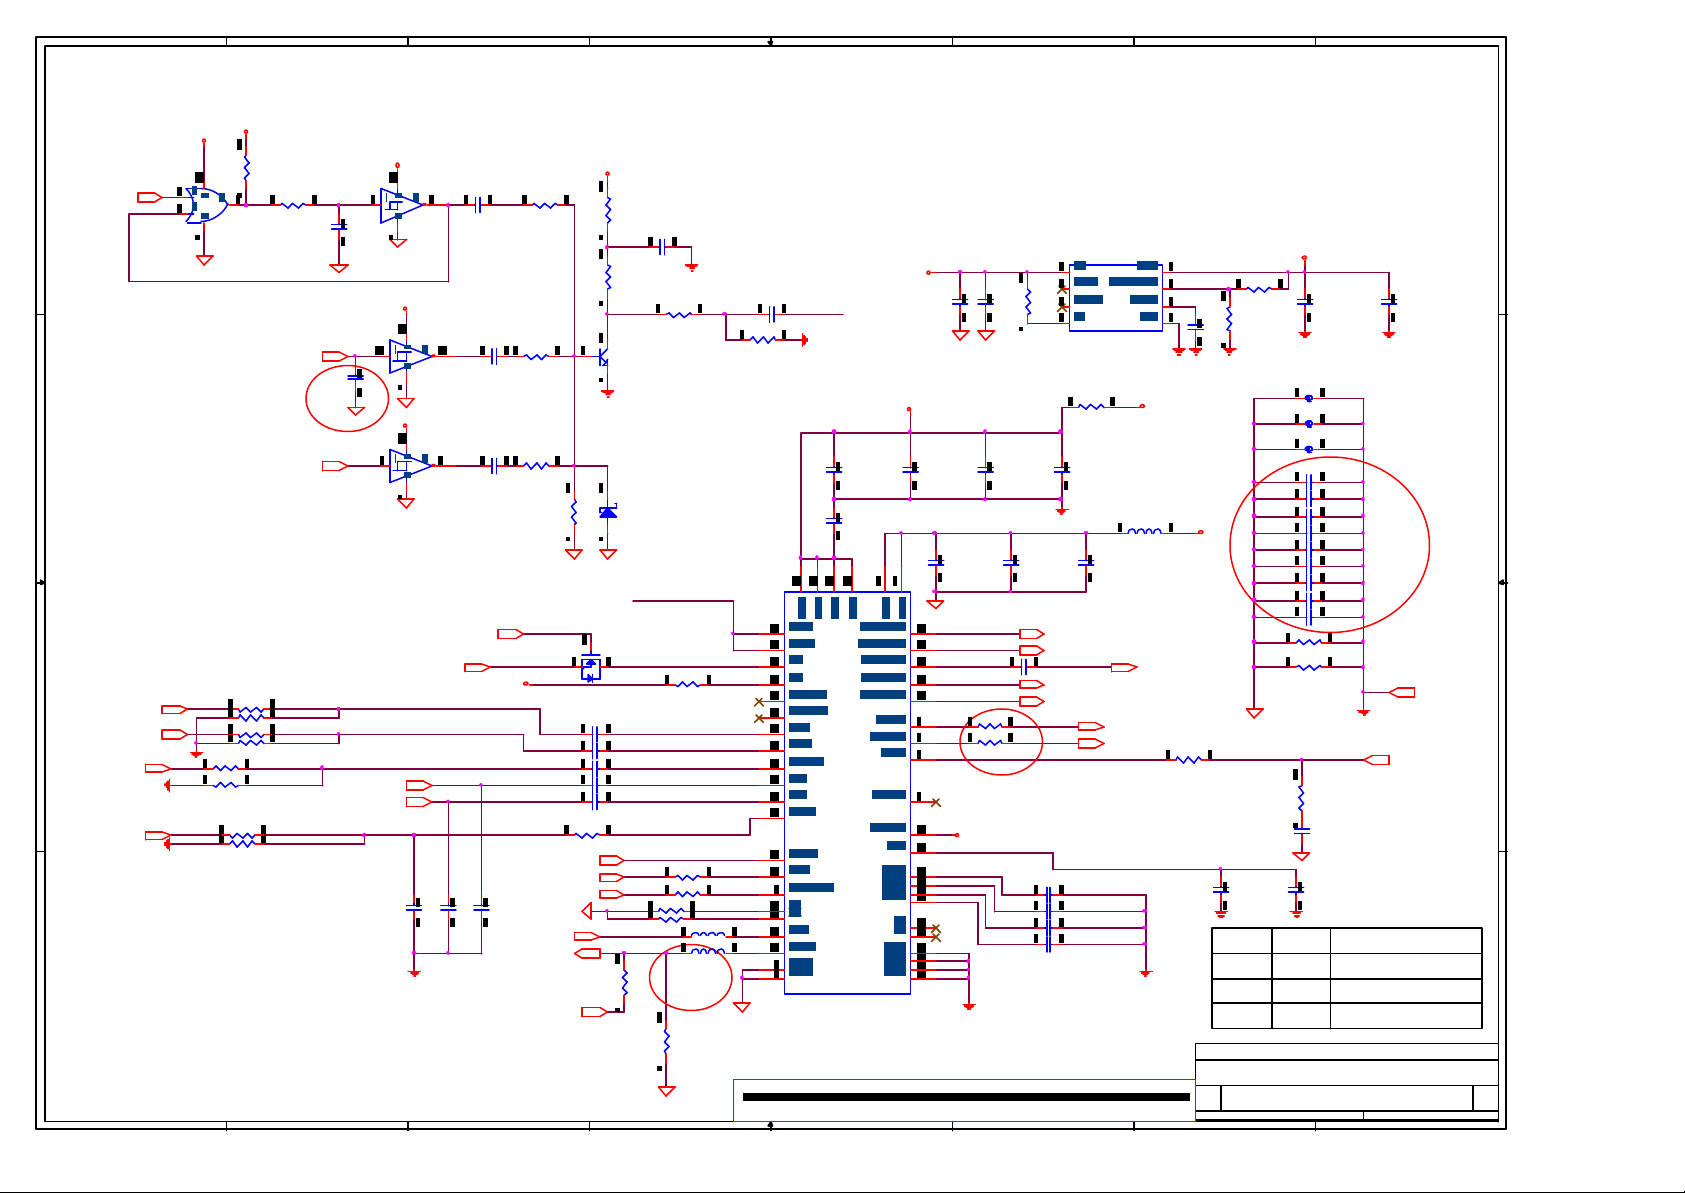Click the capacitor branching right from the divider to ground
This screenshot has height=1193, width=1685.
tap(662, 246)
